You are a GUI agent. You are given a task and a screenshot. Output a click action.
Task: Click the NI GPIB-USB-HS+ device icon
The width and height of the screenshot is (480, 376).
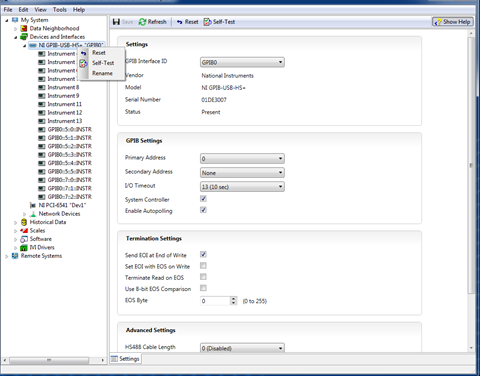click(x=33, y=45)
